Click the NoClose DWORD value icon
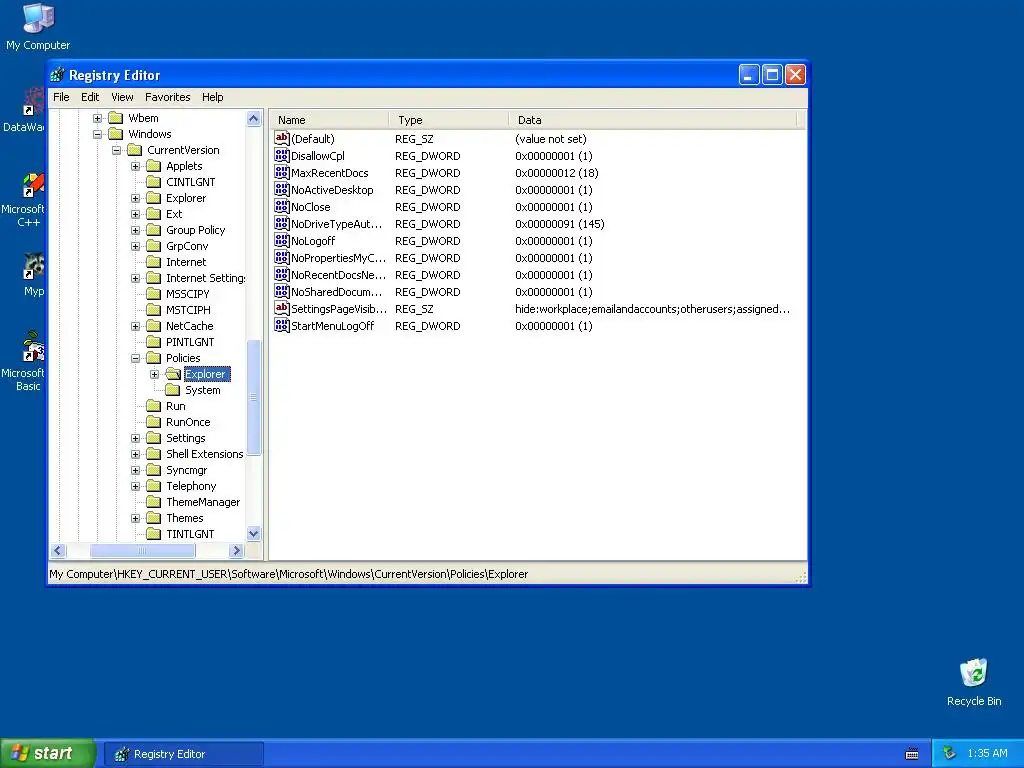Image resolution: width=1024 pixels, height=768 pixels. [281, 206]
